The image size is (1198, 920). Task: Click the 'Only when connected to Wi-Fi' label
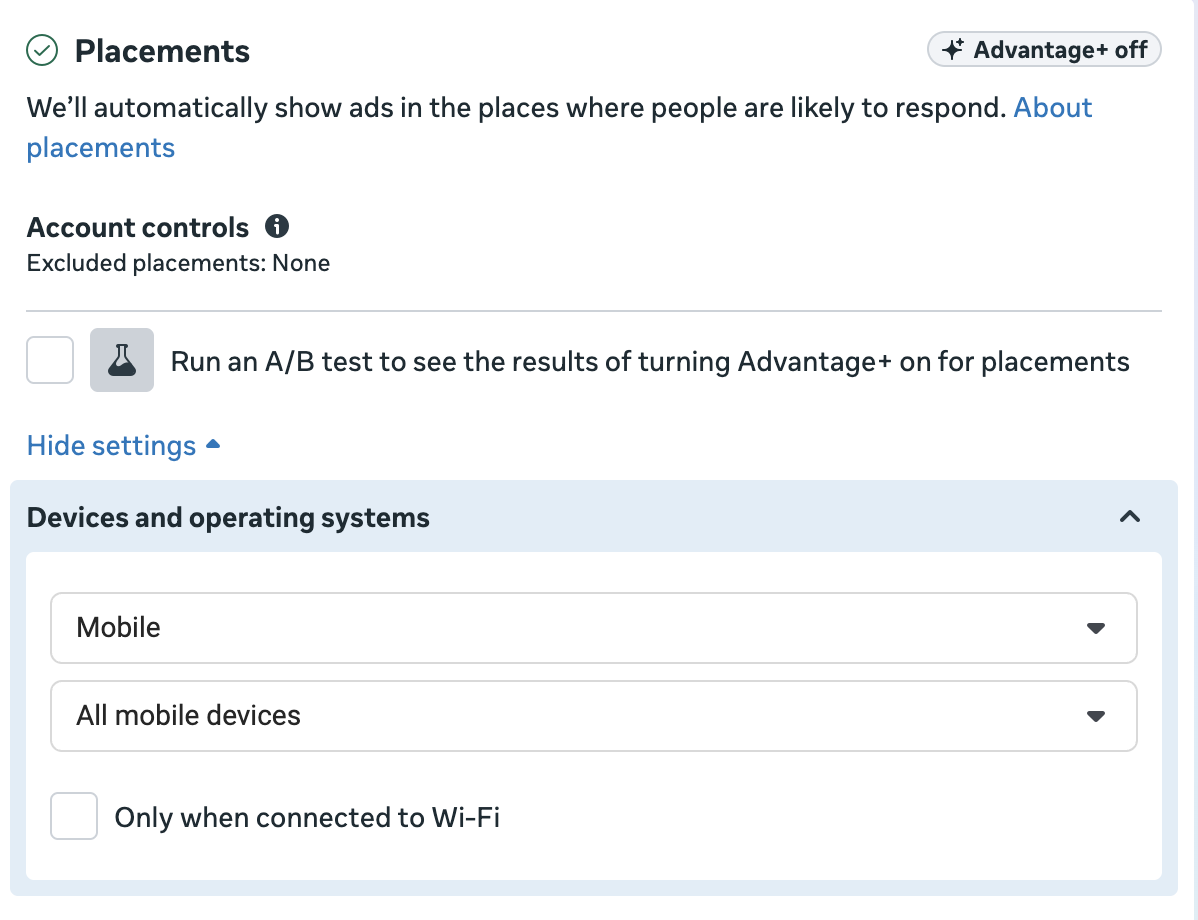tap(307, 818)
